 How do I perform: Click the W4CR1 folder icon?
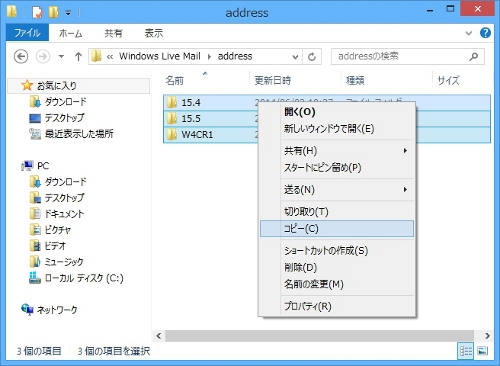coord(172,134)
